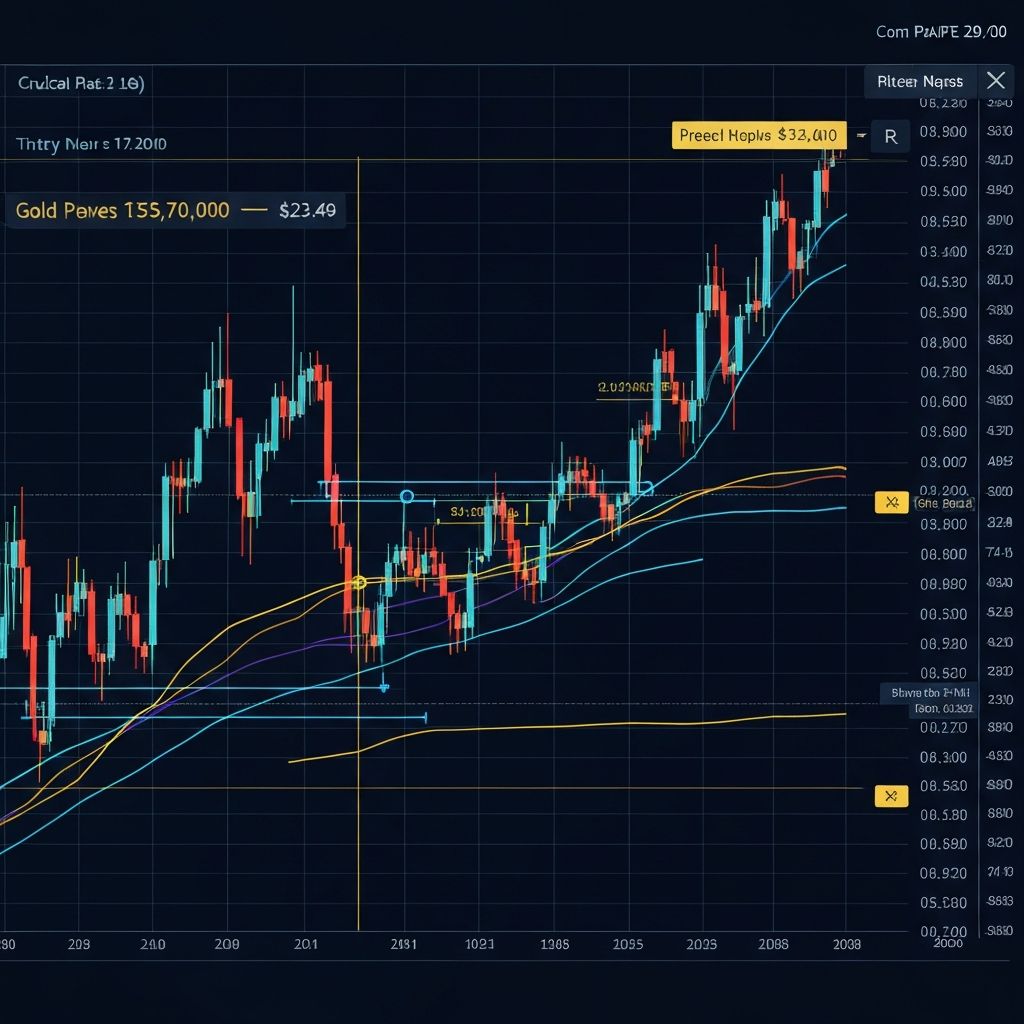This screenshot has height=1024, width=1024.
Task: Open the 'R' replay tool button
Action: 890,136
